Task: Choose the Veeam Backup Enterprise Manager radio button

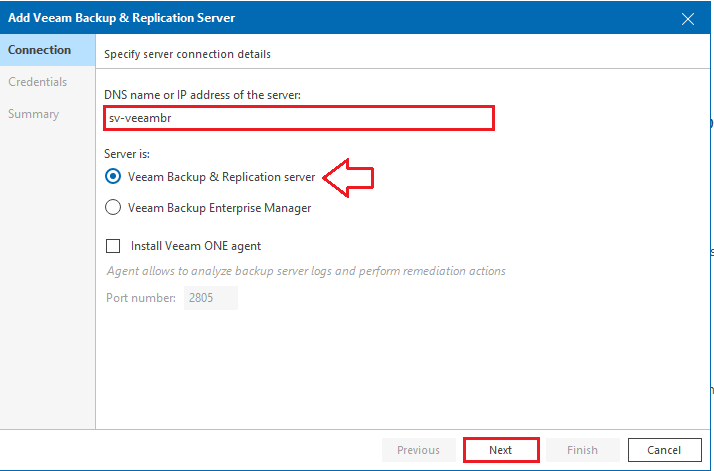Action: [113, 208]
